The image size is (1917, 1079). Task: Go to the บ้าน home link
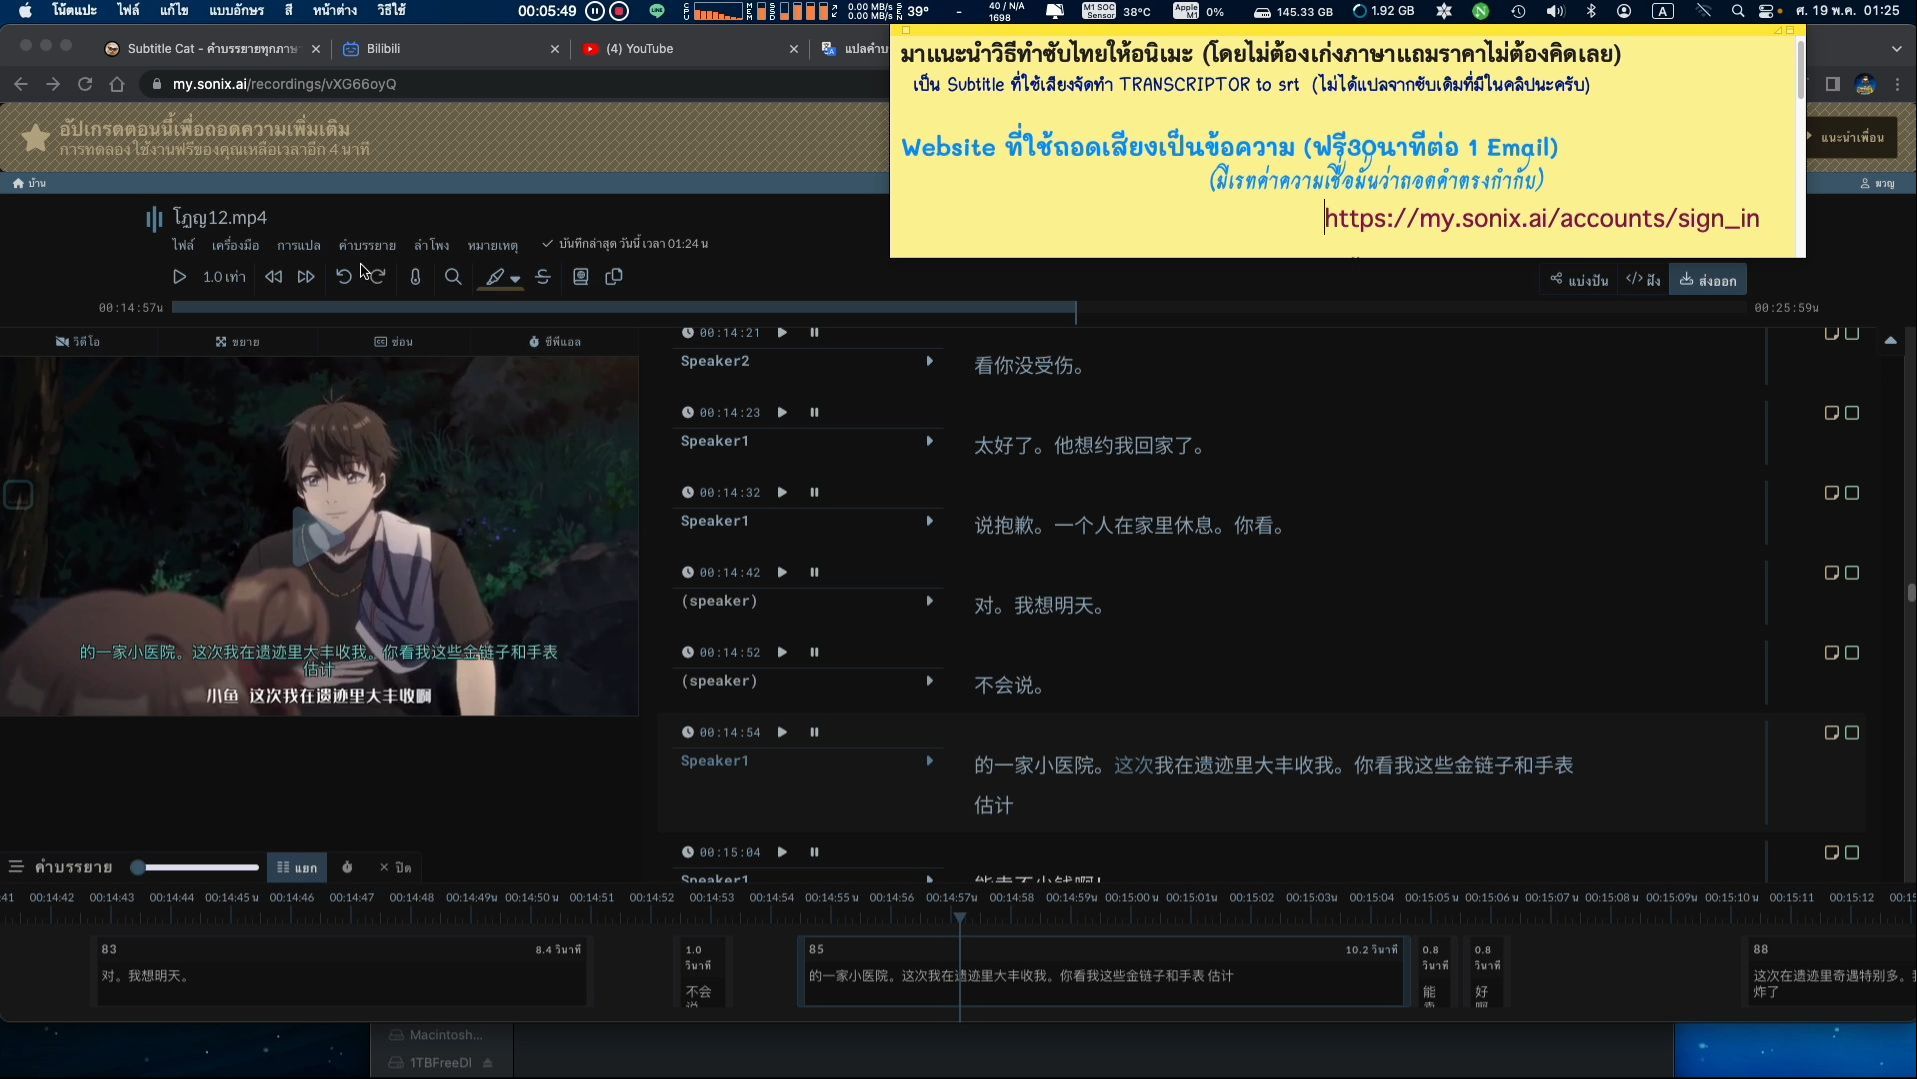(29, 183)
